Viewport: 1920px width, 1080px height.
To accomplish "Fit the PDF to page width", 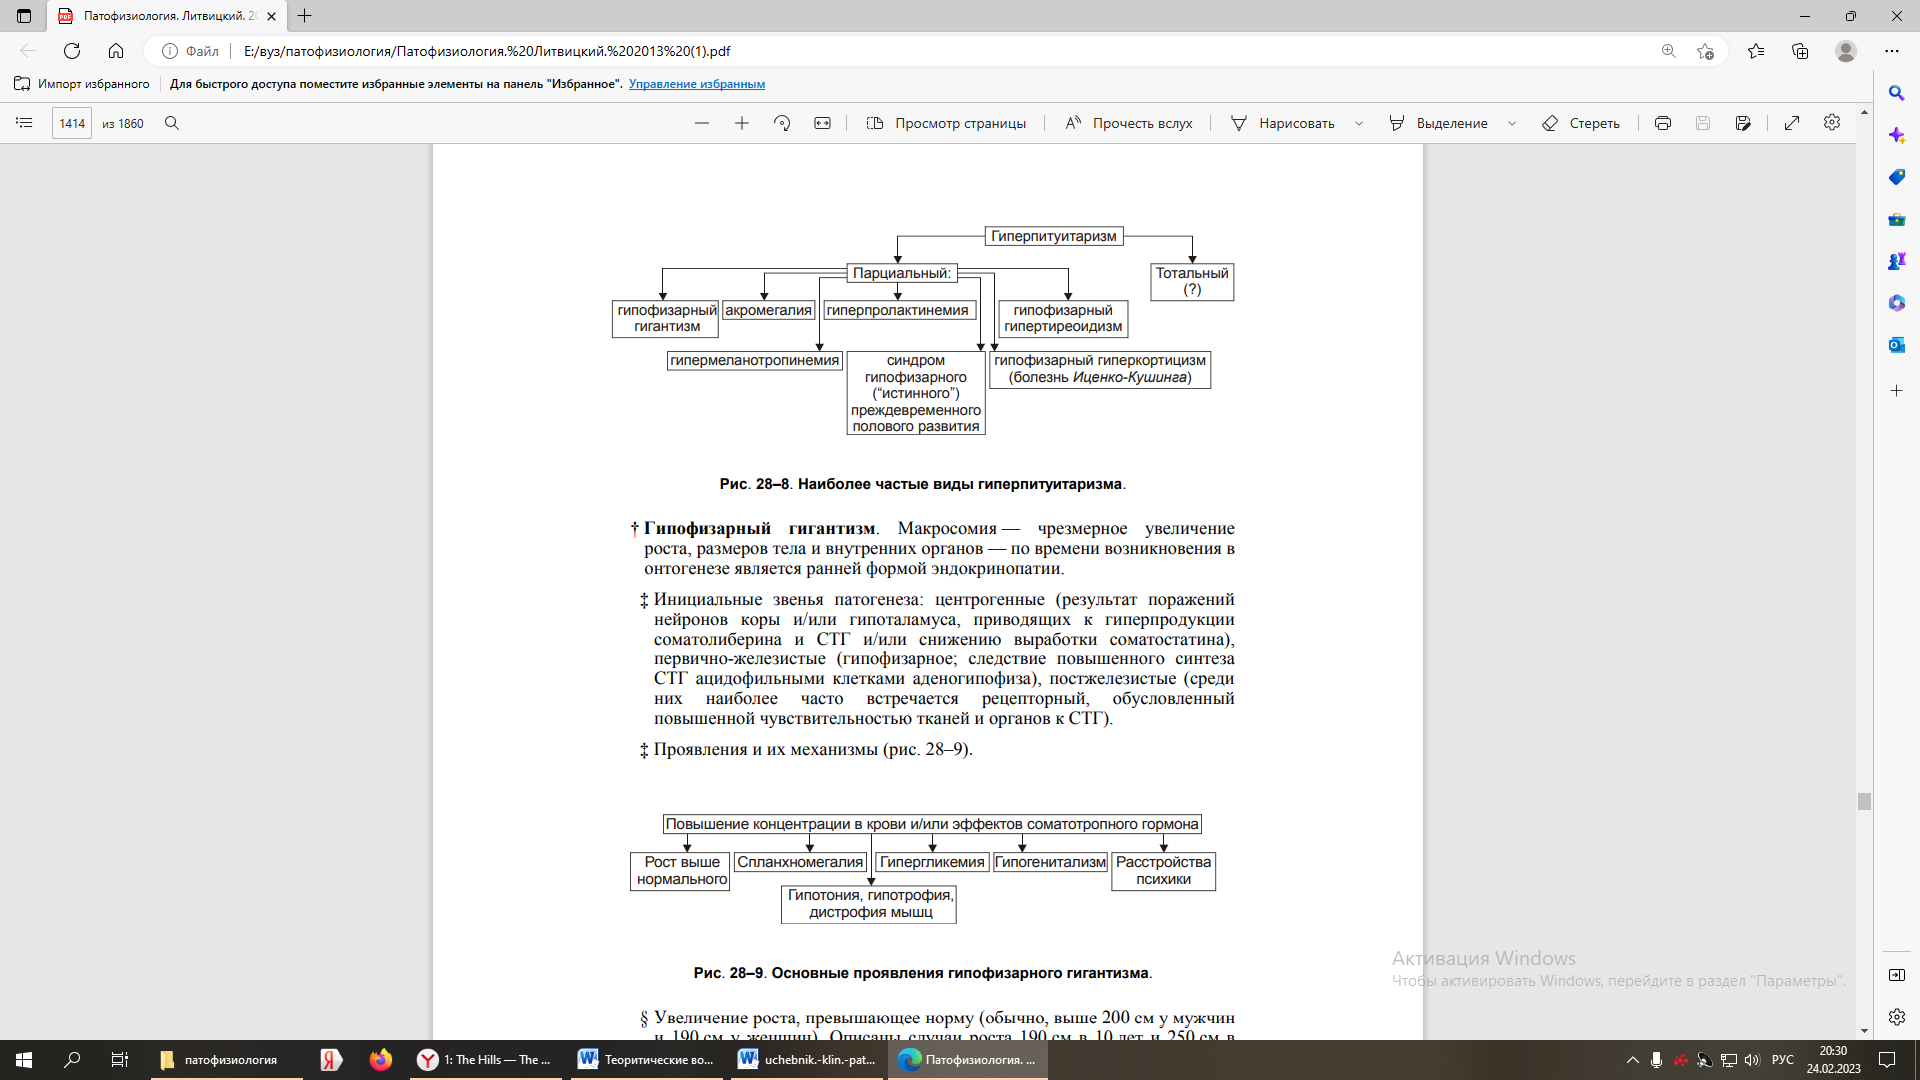I will [x=822, y=123].
